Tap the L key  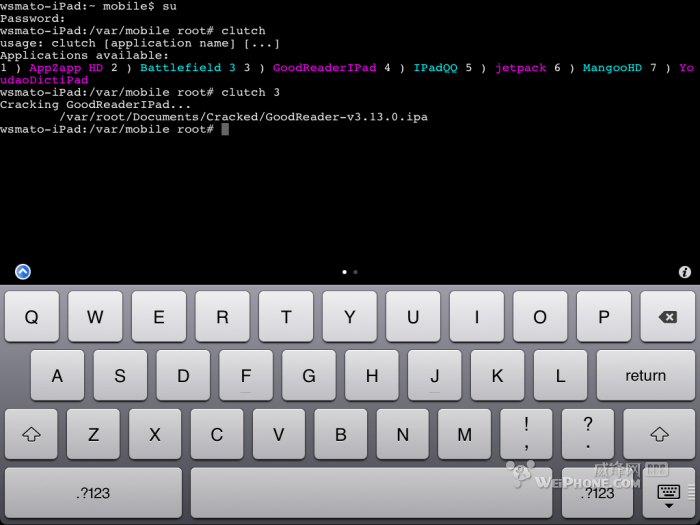click(560, 375)
